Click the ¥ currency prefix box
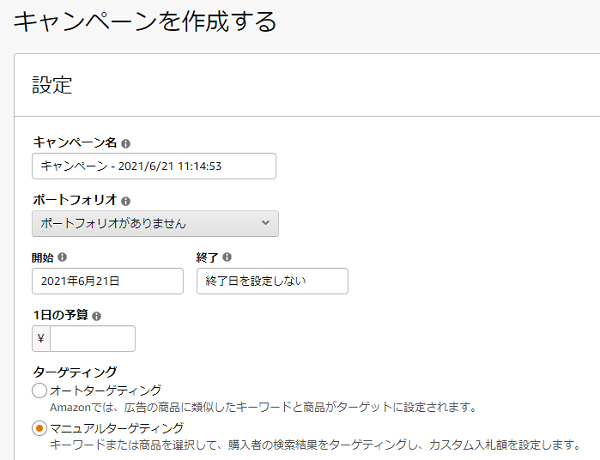 (41, 339)
